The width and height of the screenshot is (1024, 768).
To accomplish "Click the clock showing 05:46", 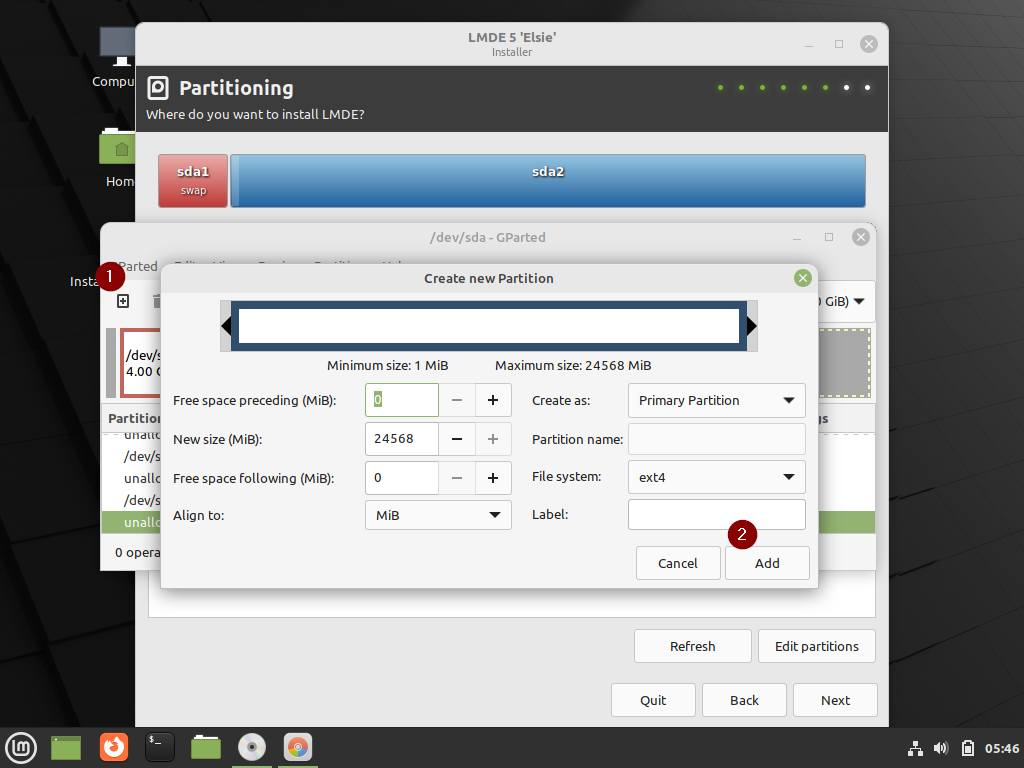I will click(x=1002, y=748).
